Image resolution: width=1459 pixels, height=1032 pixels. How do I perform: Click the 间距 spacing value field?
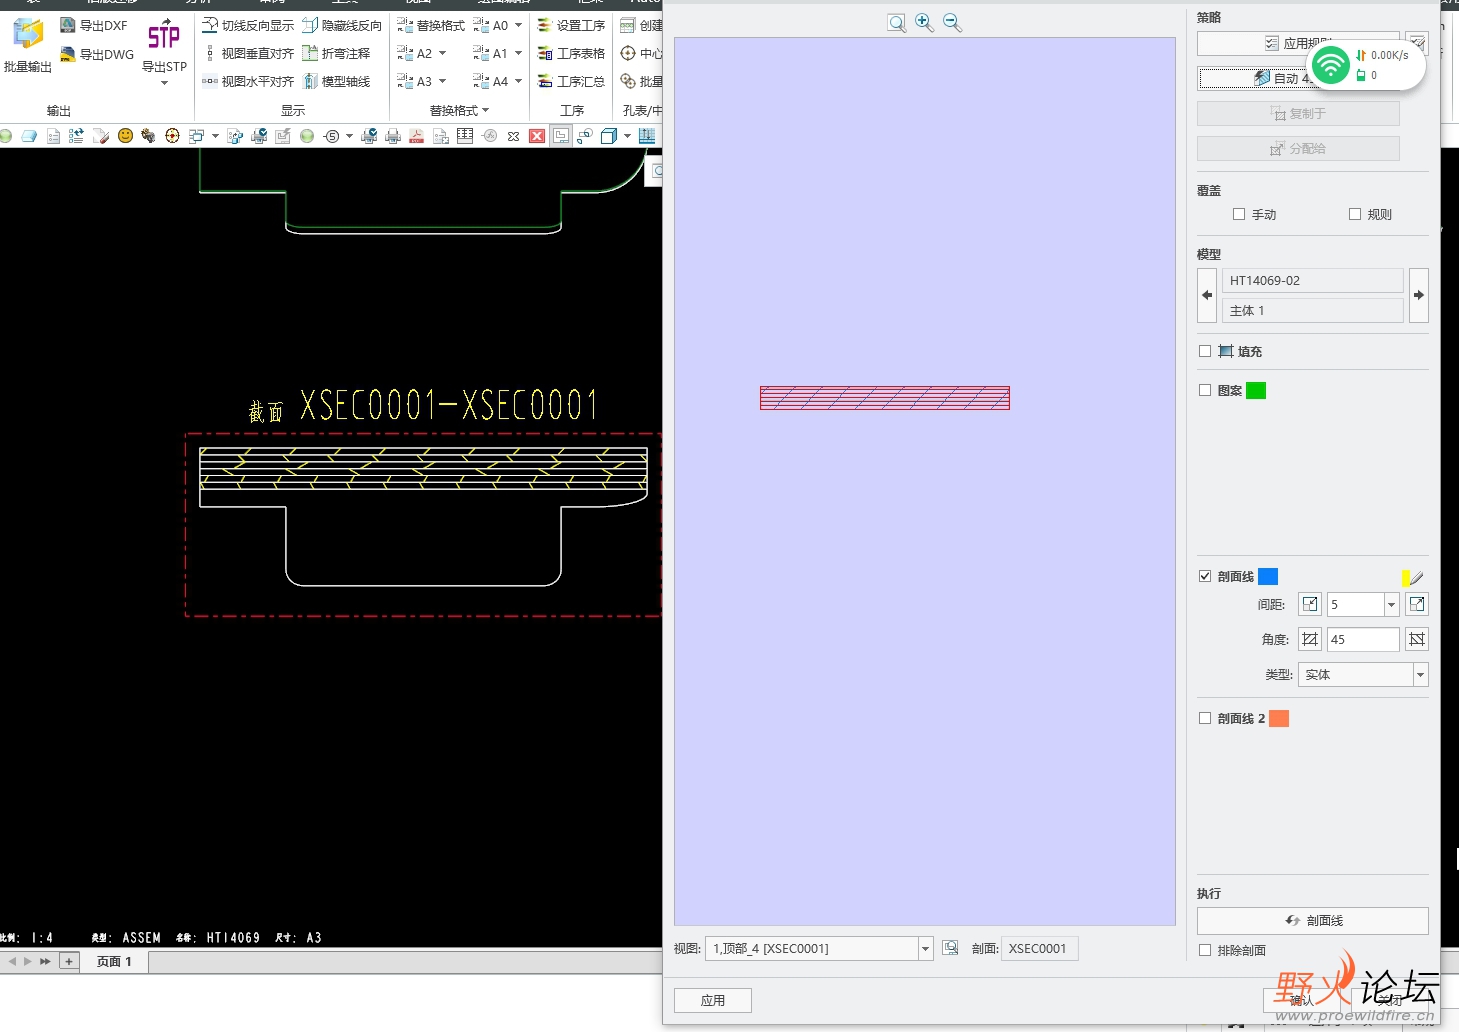point(1355,604)
